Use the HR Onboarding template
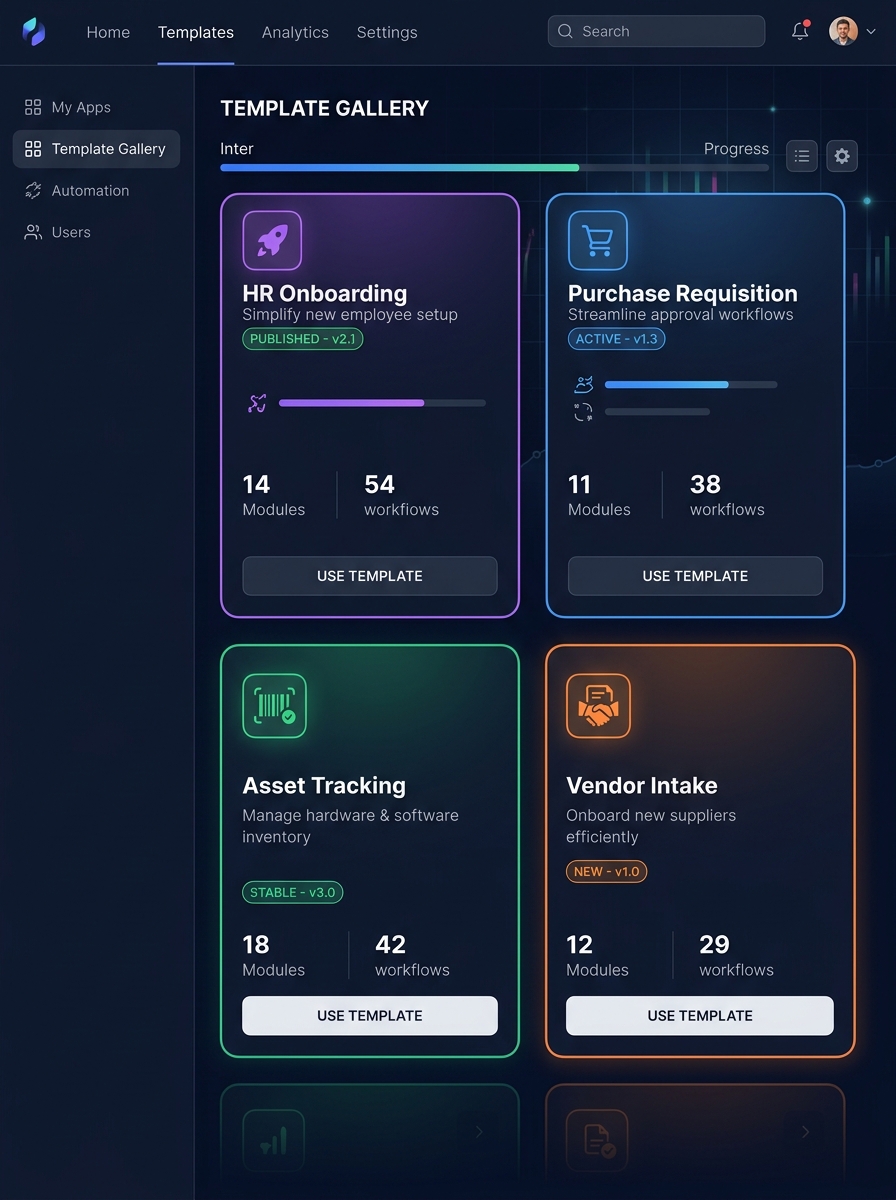 click(370, 576)
